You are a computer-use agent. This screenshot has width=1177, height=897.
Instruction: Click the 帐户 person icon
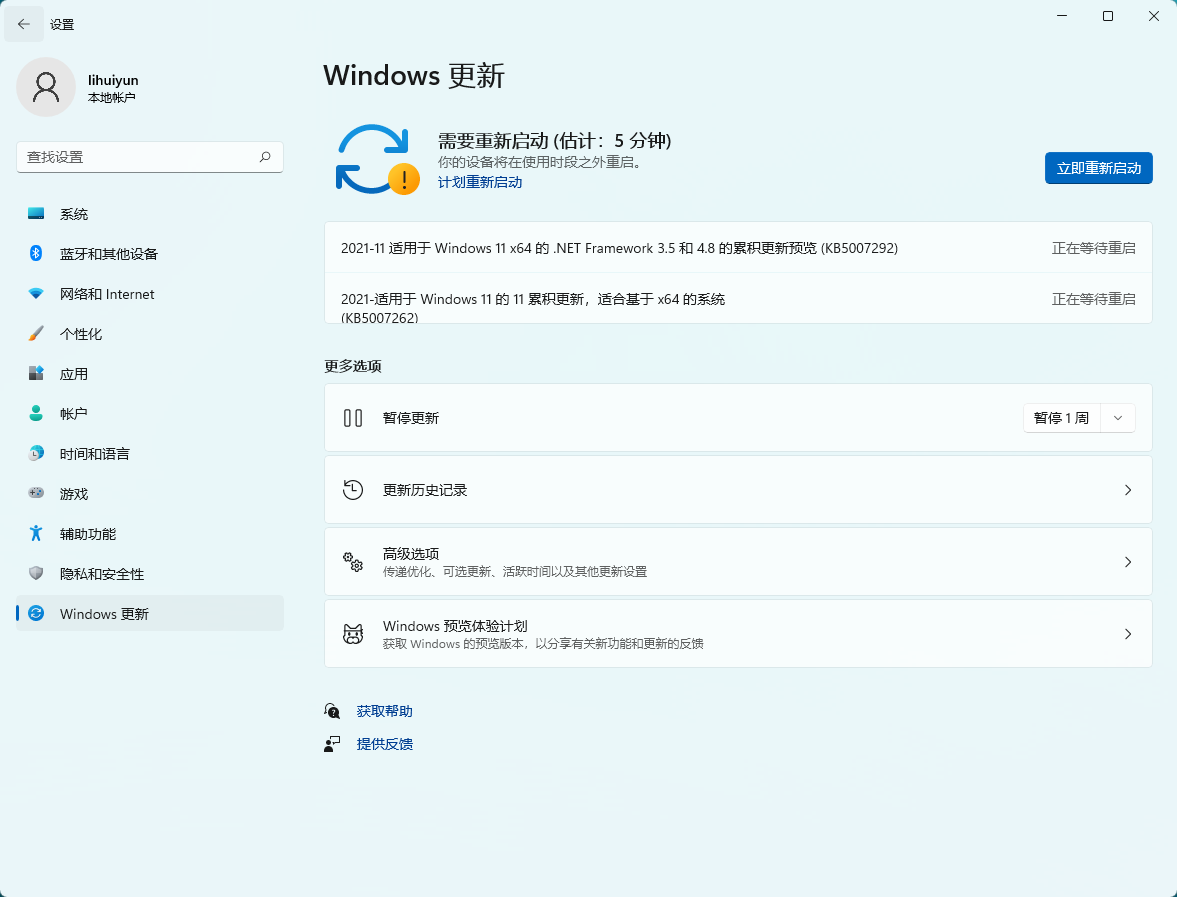(36, 414)
